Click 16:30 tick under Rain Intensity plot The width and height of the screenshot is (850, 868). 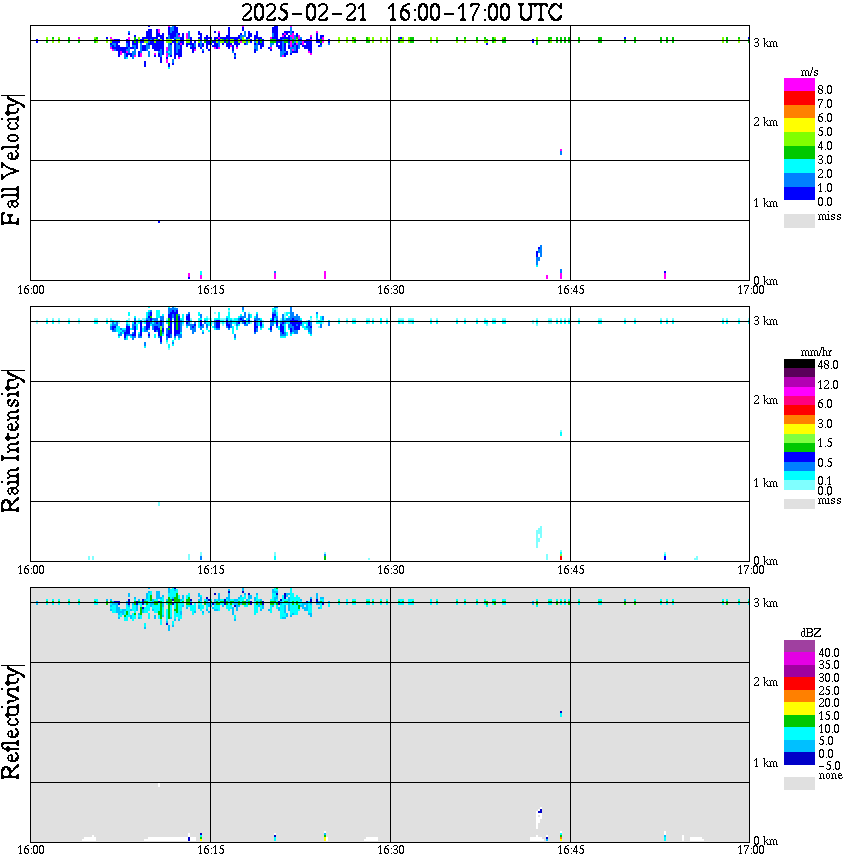coord(391,570)
